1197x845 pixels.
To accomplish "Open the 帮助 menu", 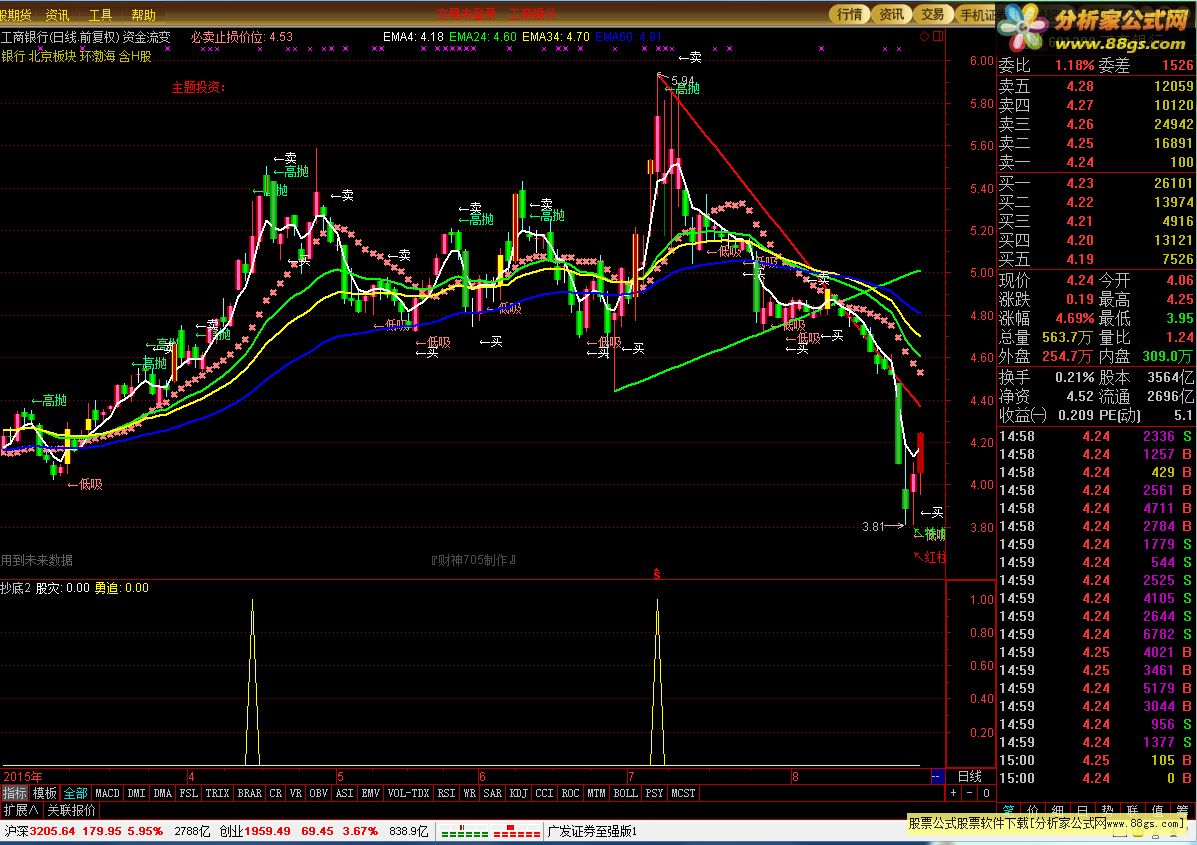I will point(143,15).
